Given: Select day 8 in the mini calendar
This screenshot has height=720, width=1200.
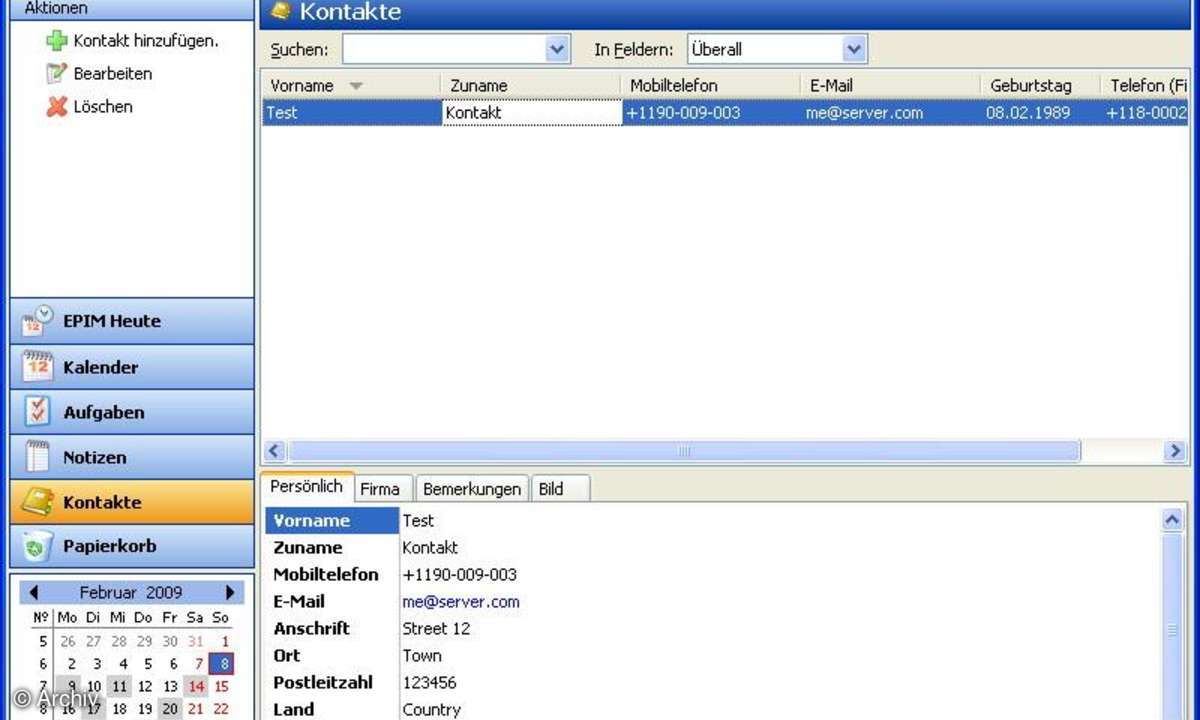Looking at the screenshot, I should tap(221, 664).
